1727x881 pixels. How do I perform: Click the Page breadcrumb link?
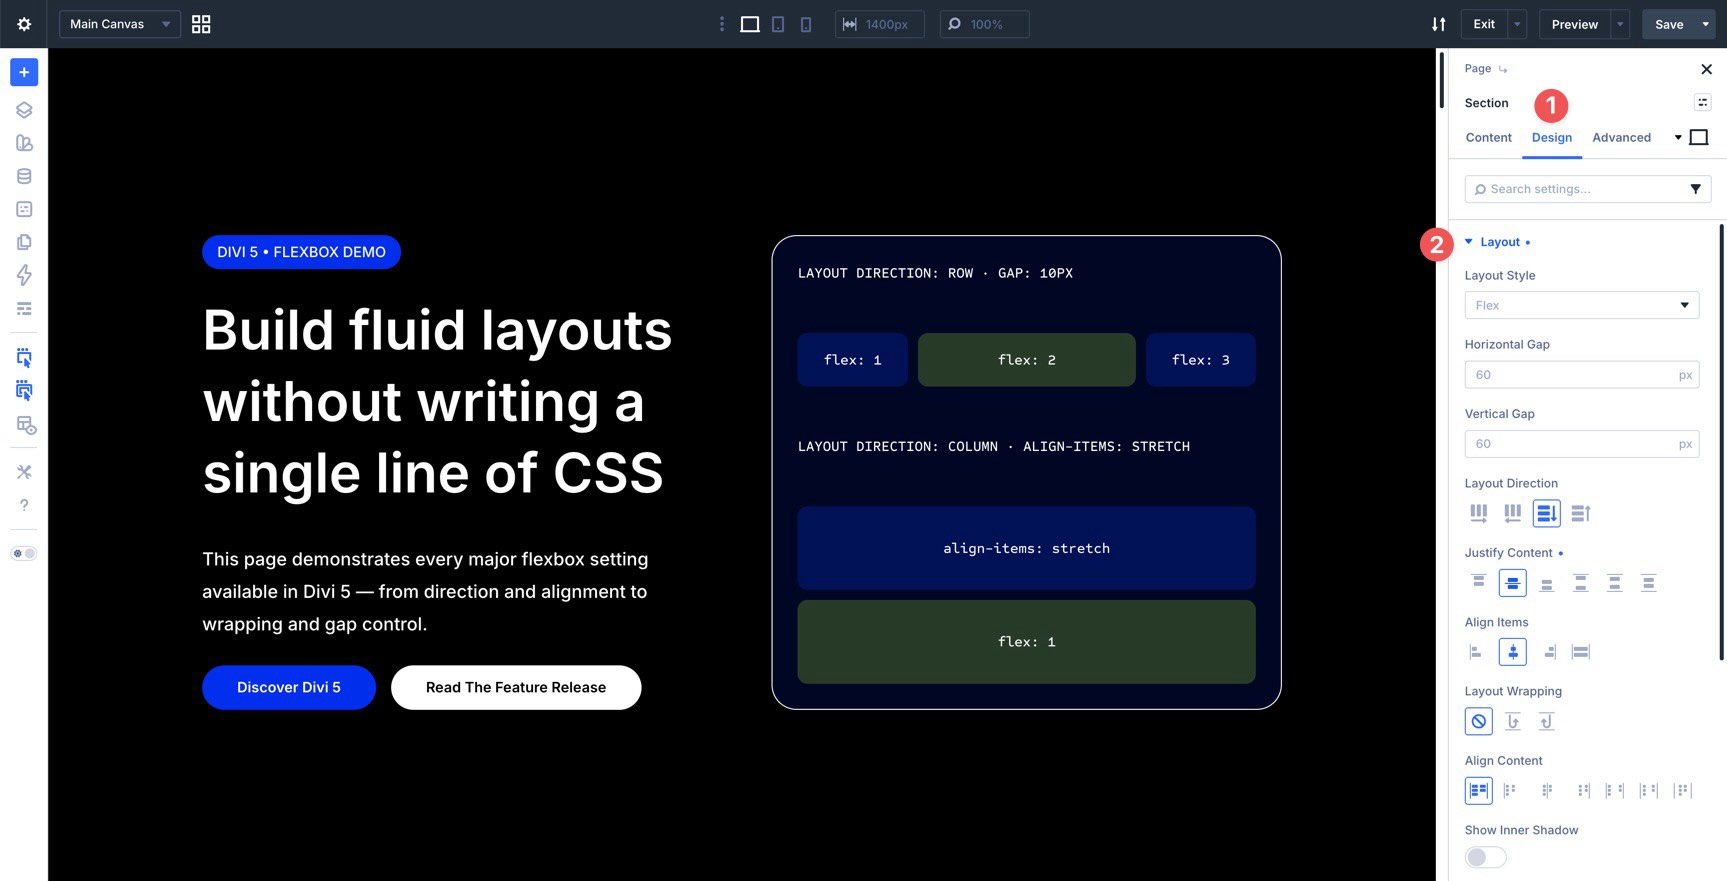(1477, 68)
